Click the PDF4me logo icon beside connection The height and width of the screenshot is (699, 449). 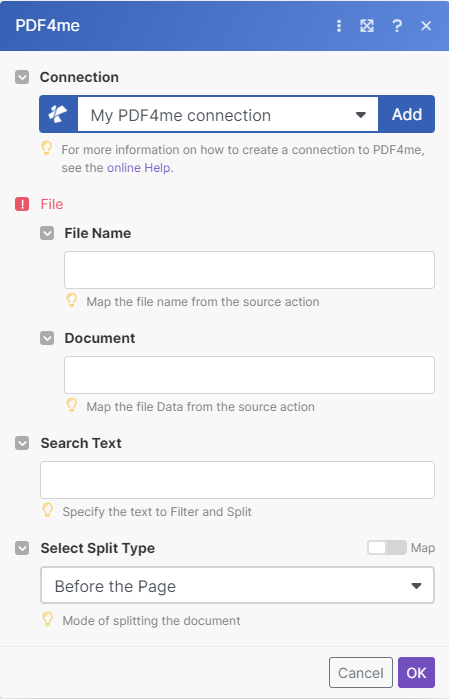[58, 114]
